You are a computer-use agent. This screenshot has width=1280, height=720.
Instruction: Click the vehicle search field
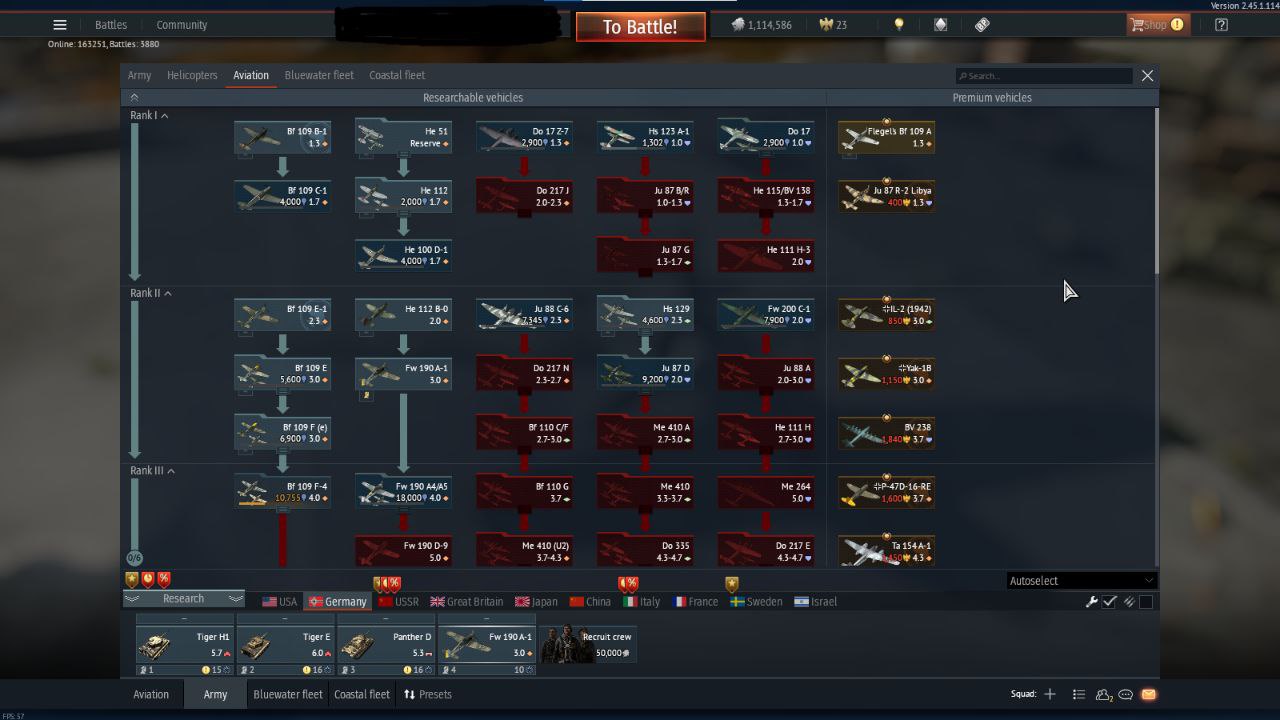click(1045, 76)
